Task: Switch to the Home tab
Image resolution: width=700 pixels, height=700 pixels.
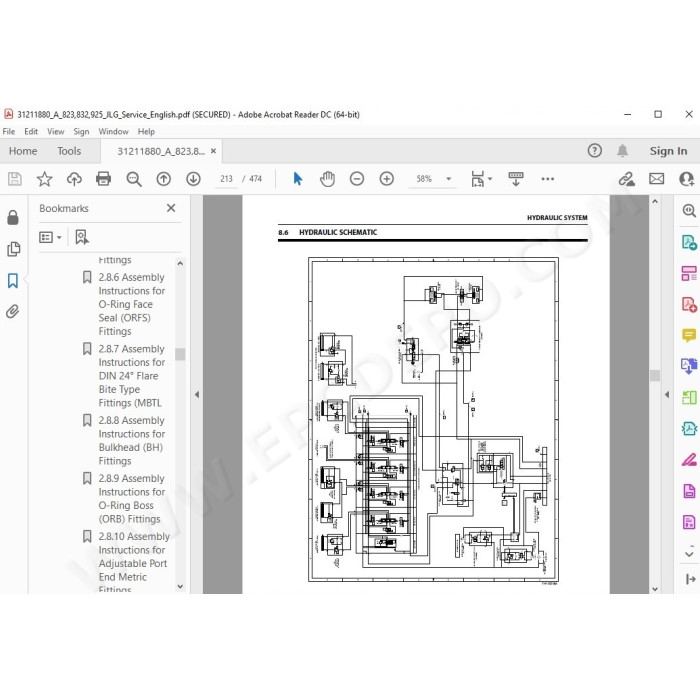Action: click(x=23, y=151)
